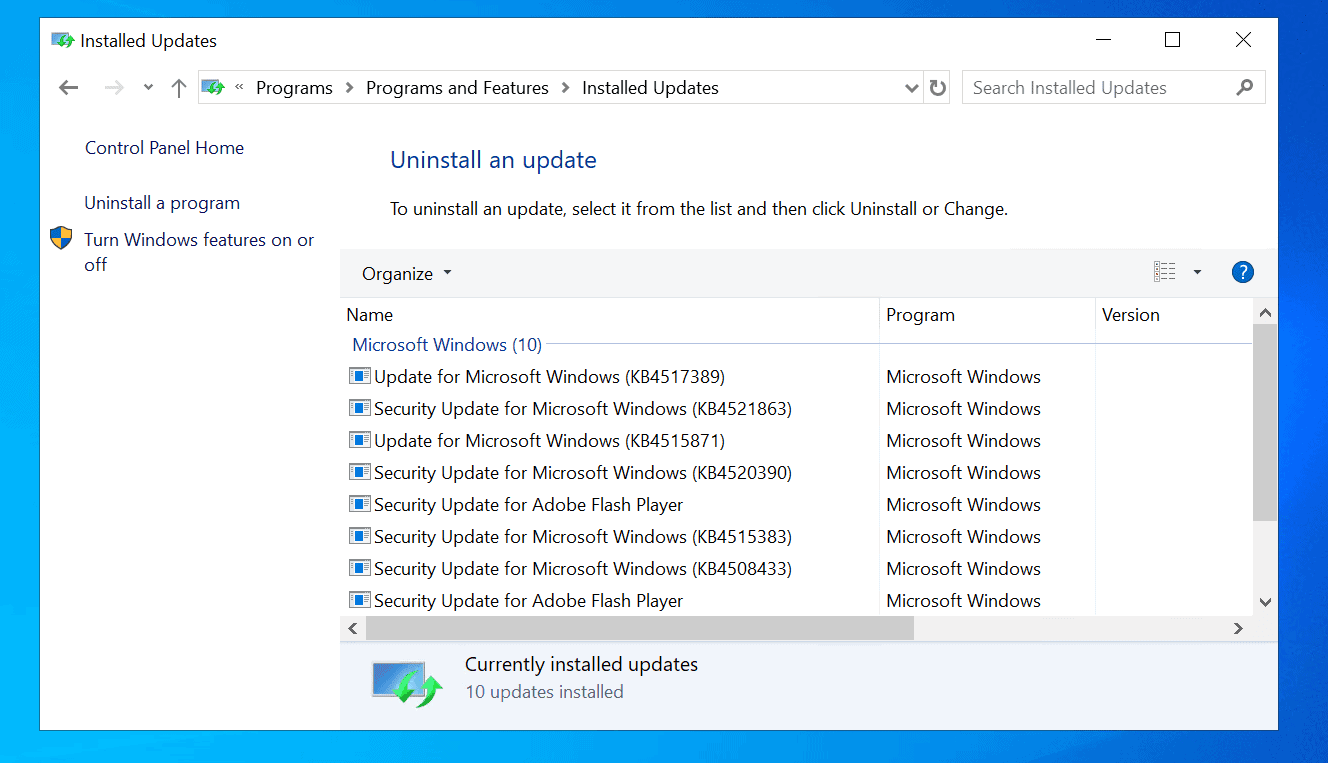Viewport: 1328px width, 763px height.
Task: Click the icon next to KB4515383 update
Action: 359,536
